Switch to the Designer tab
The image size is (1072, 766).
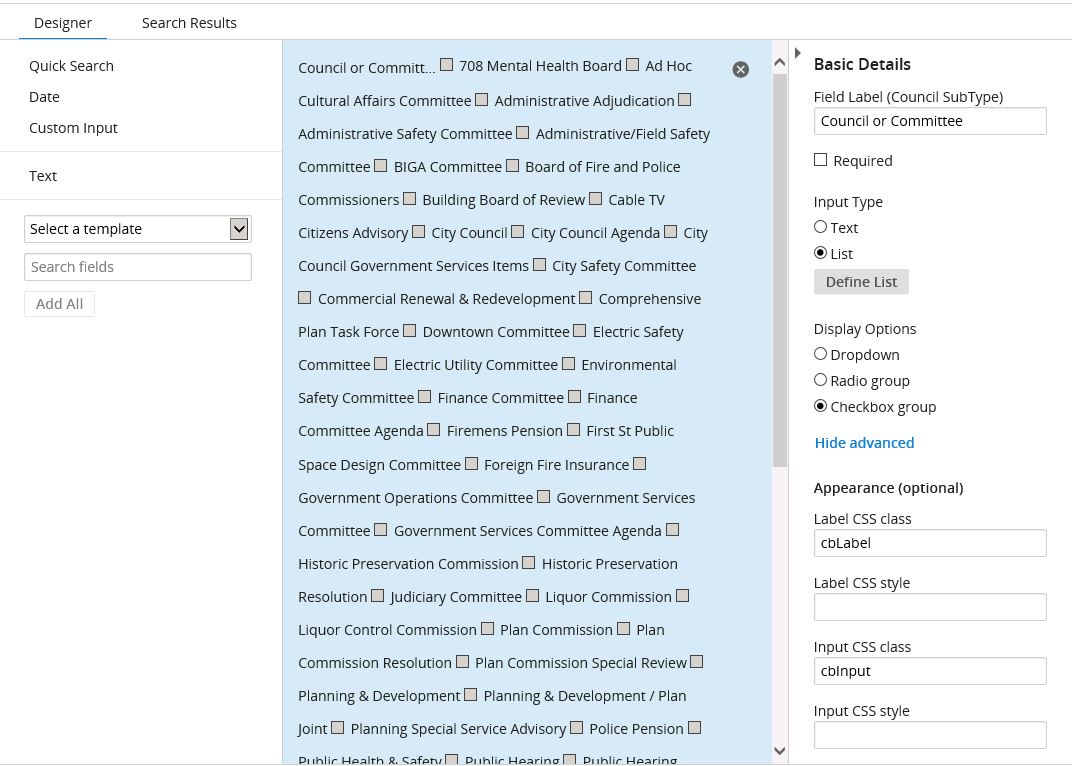pos(63,23)
